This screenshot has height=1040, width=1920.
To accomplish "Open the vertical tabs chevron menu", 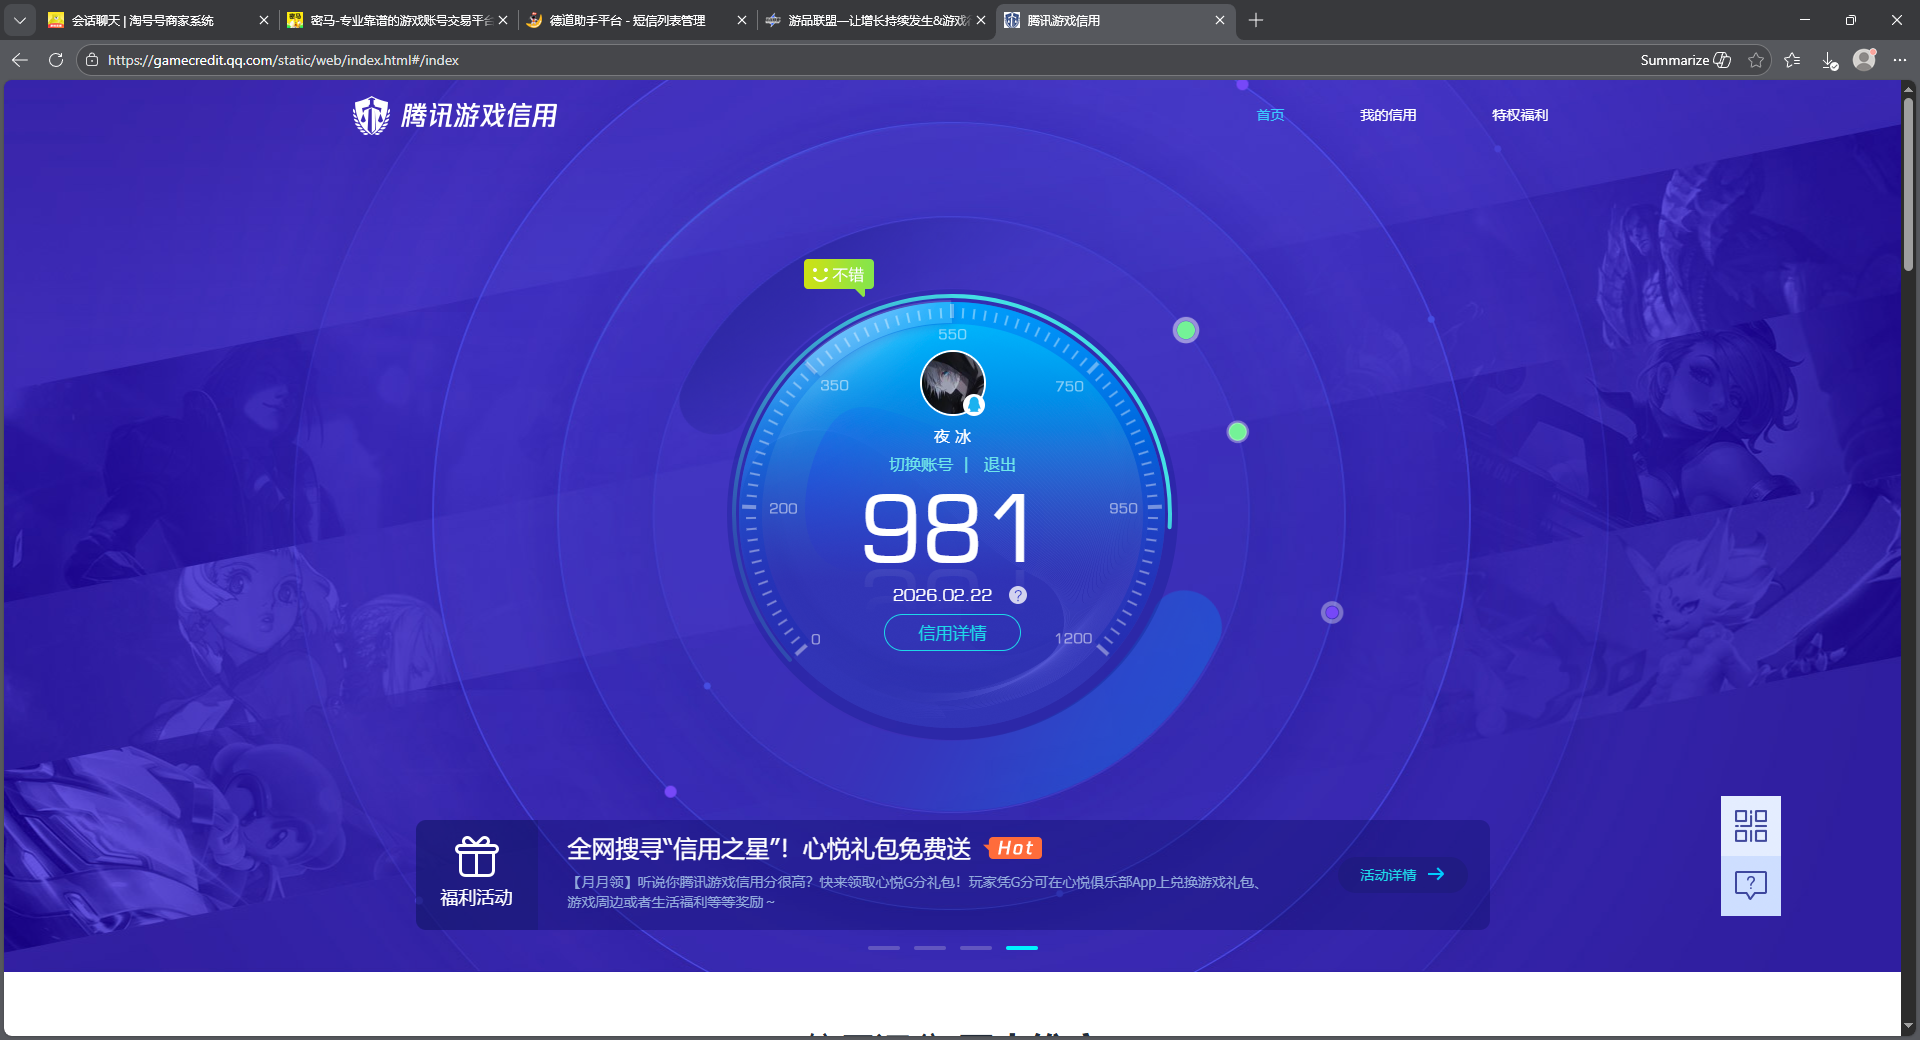I will point(20,20).
